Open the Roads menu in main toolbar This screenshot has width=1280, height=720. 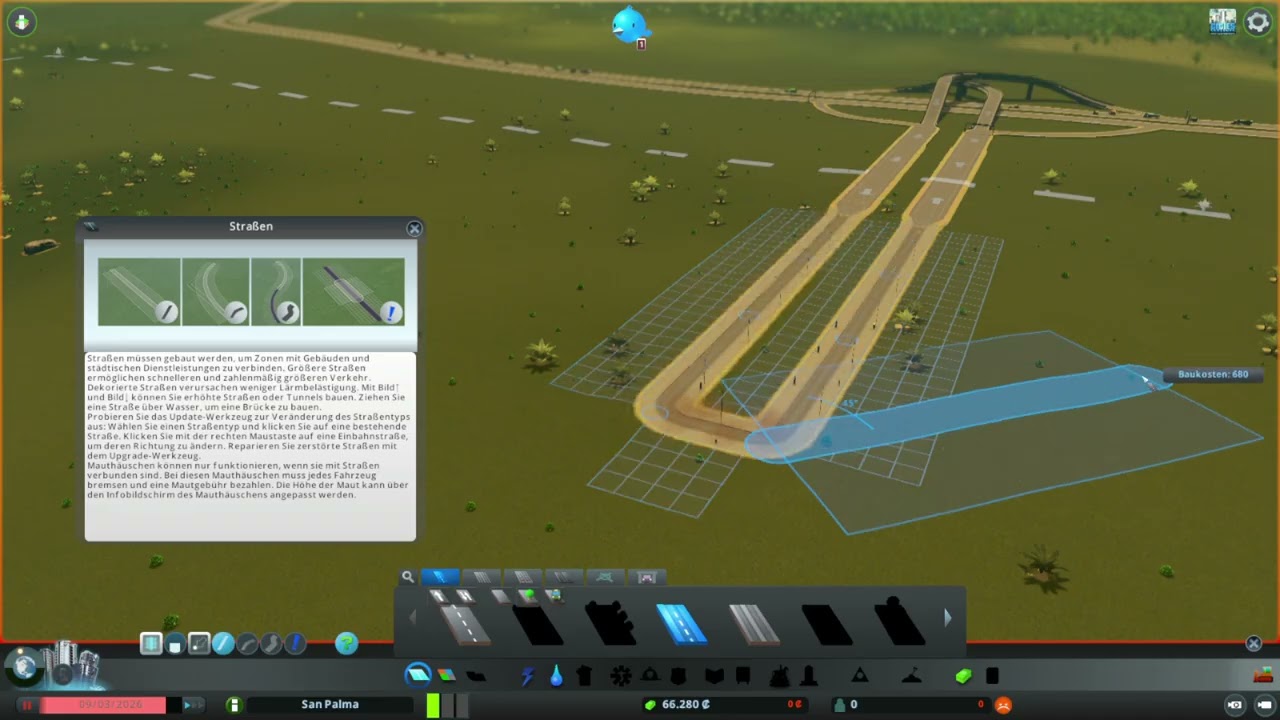pos(418,675)
